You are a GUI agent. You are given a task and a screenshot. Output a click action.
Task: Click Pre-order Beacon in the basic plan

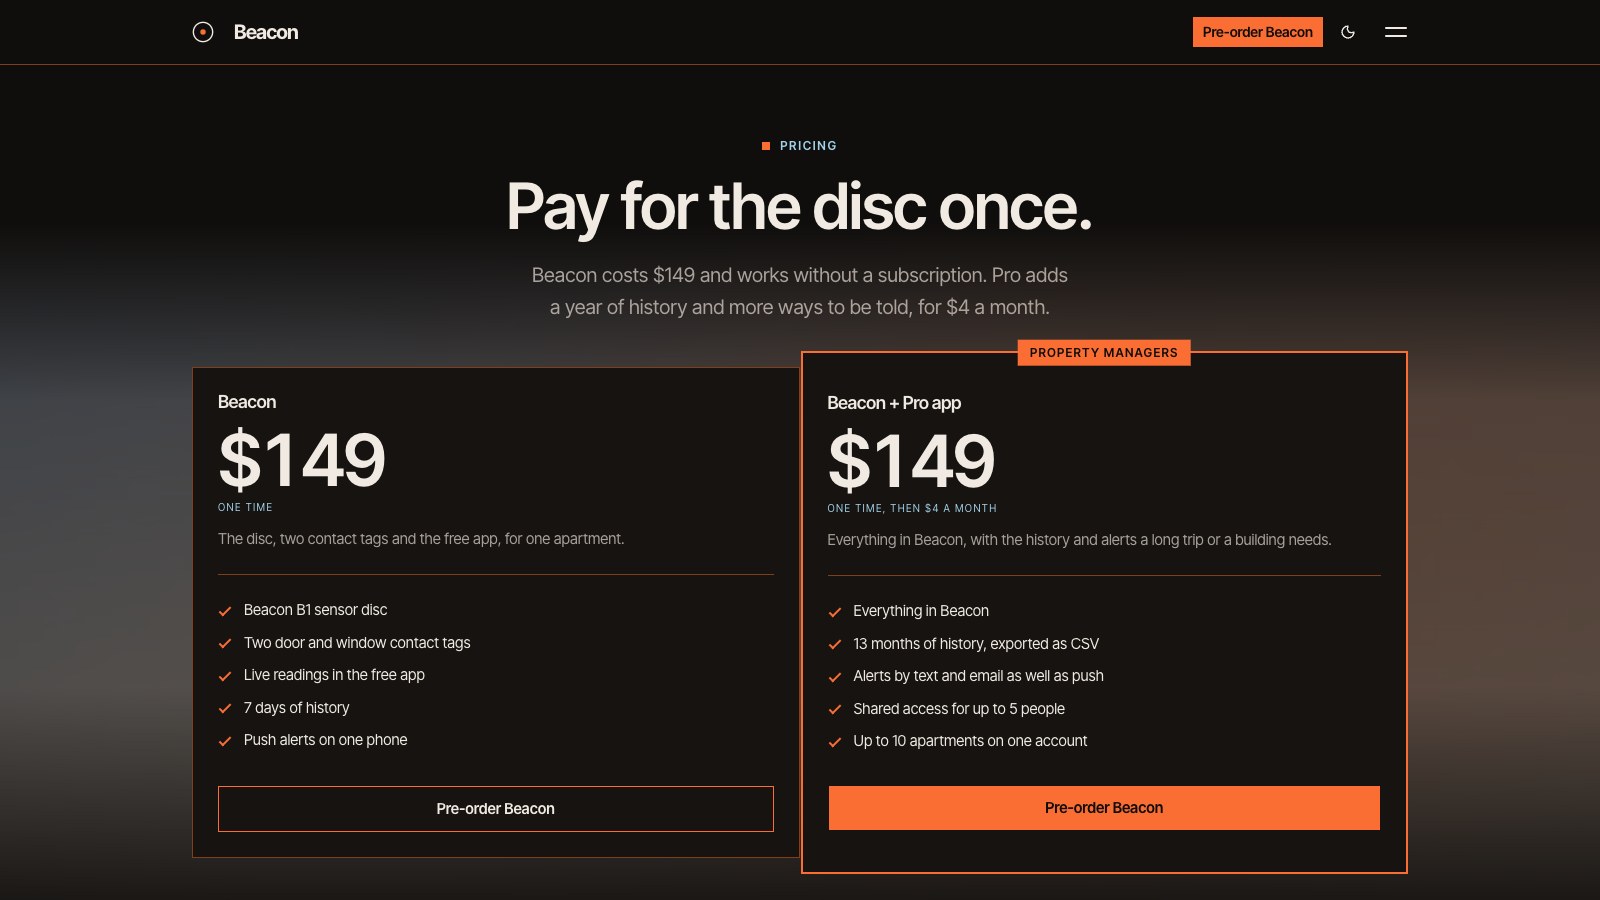click(x=496, y=809)
